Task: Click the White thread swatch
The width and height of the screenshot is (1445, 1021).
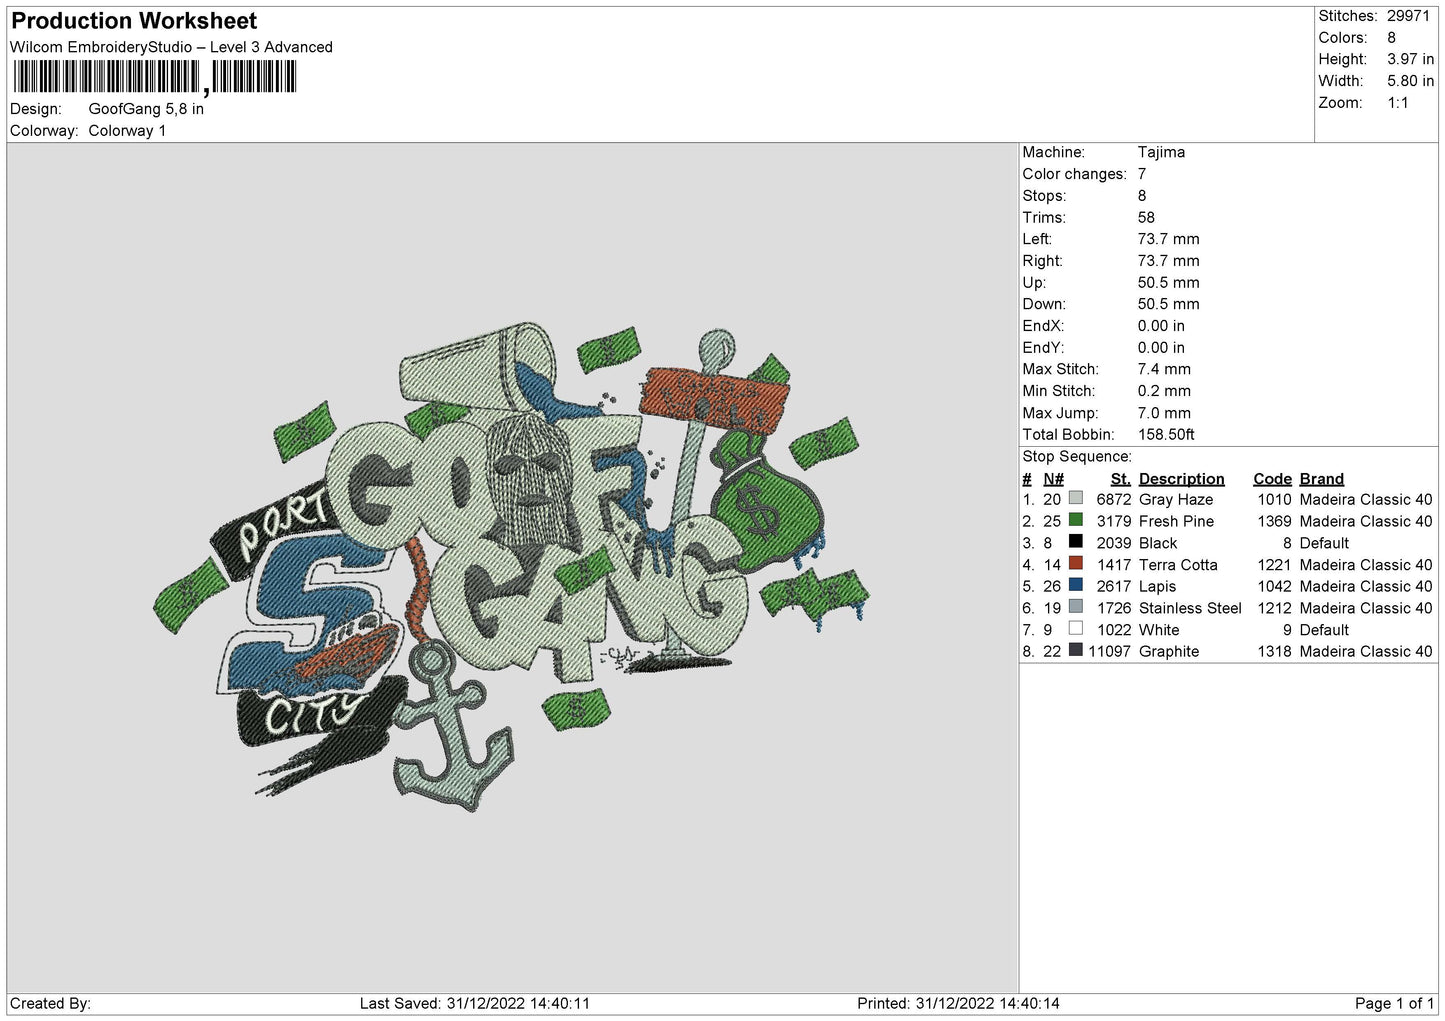Action: tap(1076, 629)
